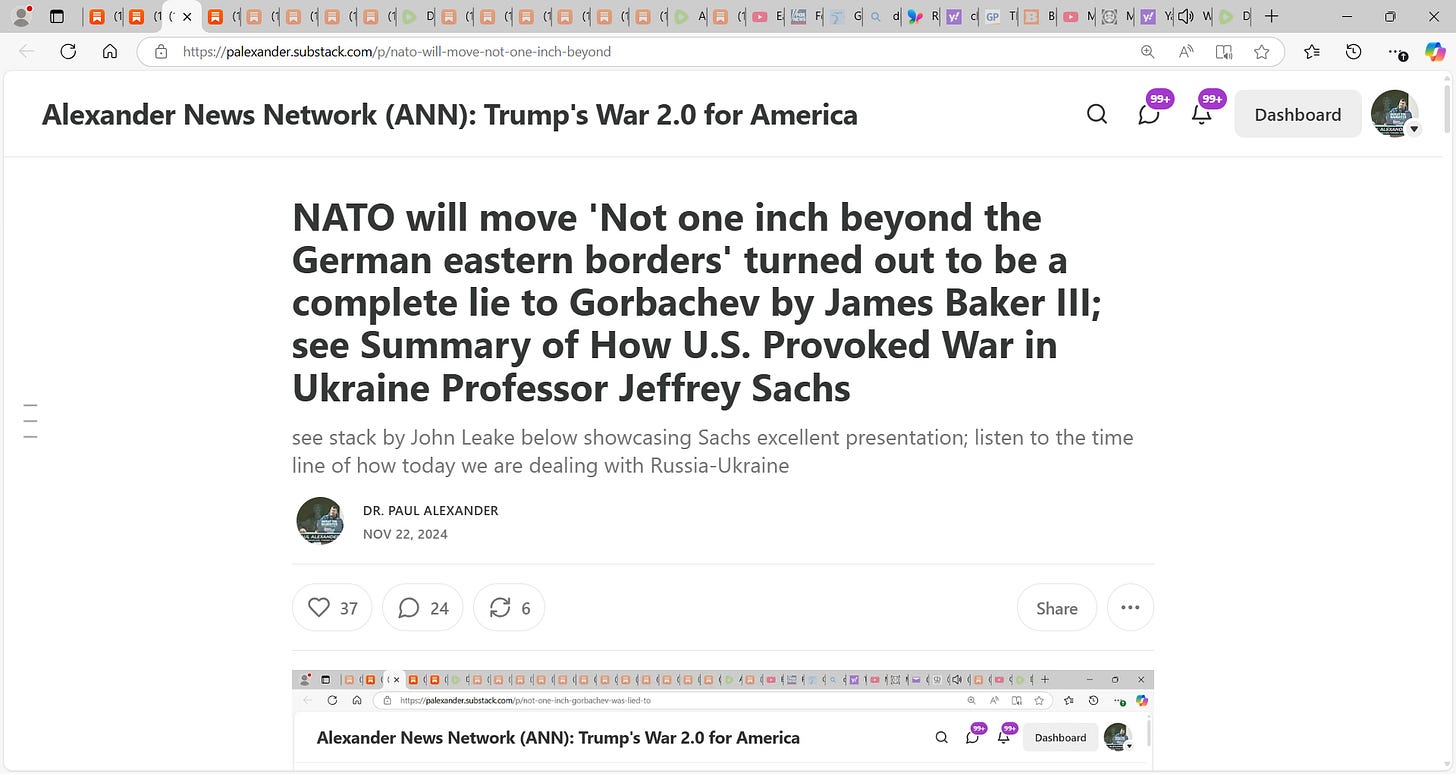The height and width of the screenshot is (774, 1456).
Task: Go to the browser home page
Action: click(110, 51)
